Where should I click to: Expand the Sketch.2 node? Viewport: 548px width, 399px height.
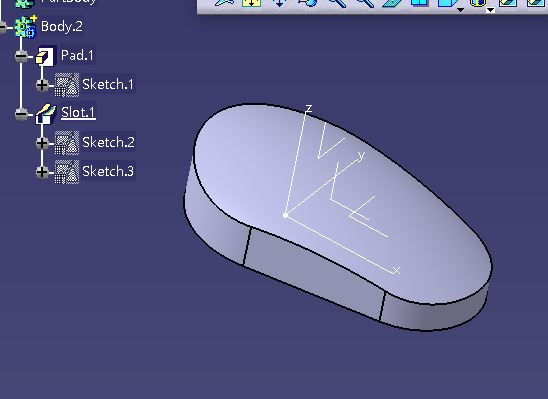click(42, 143)
